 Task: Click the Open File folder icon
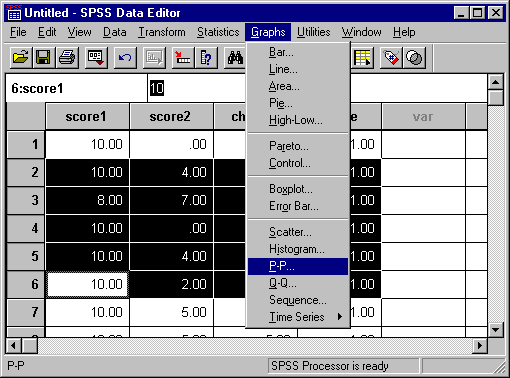(x=21, y=58)
